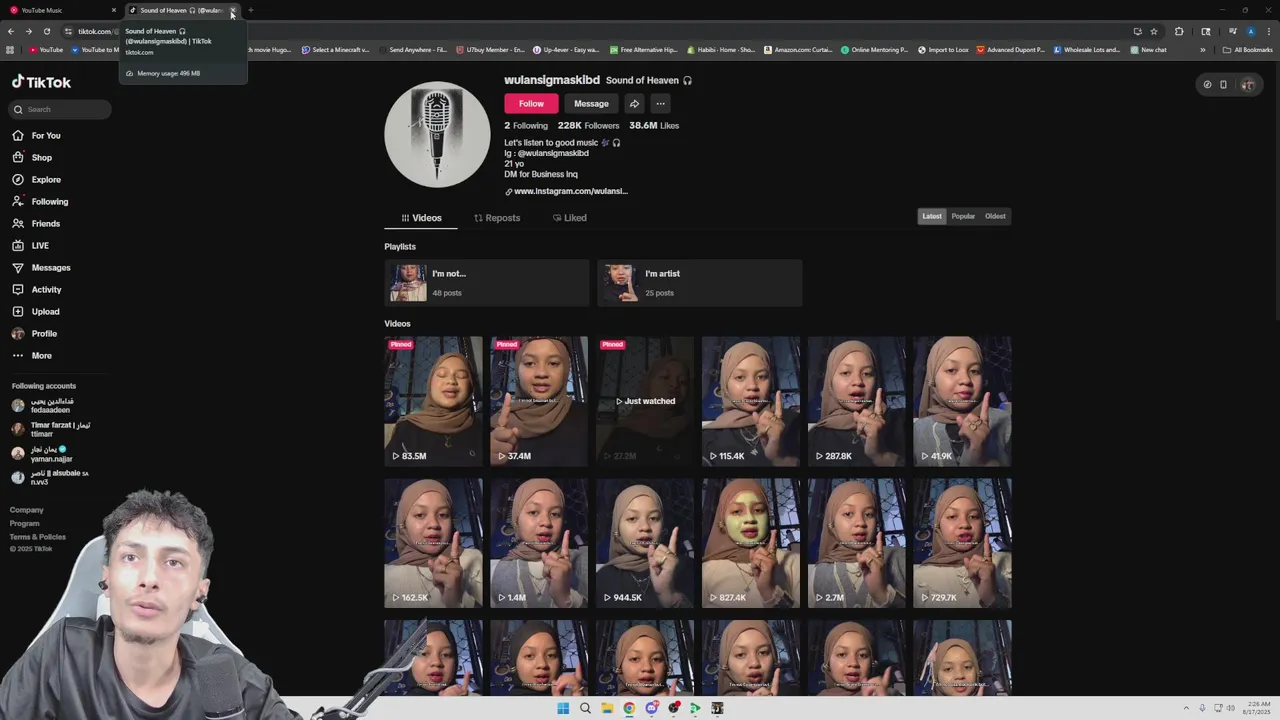Show hidden system tray icons
Viewport: 1280px width, 720px height.
pos(1187,708)
